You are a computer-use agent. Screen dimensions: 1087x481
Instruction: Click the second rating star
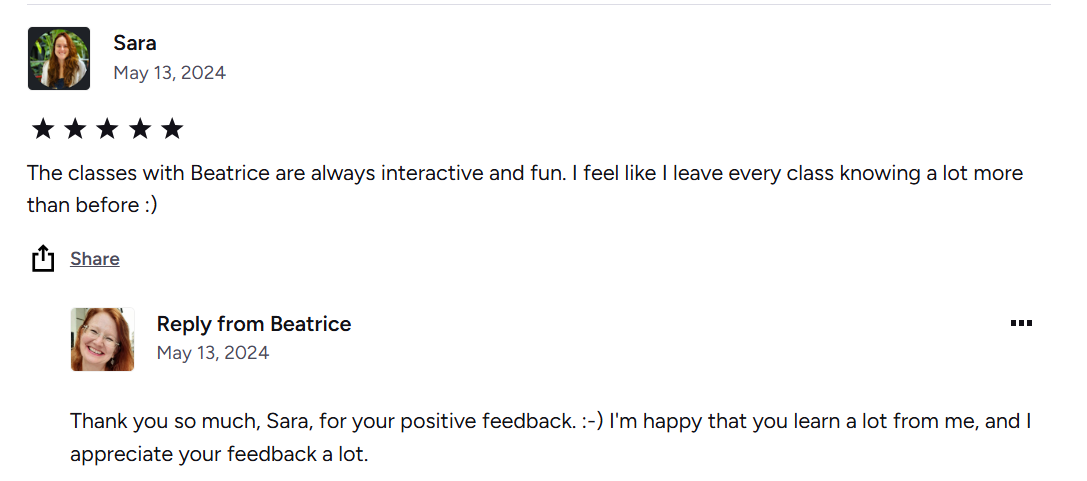pos(75,128)
